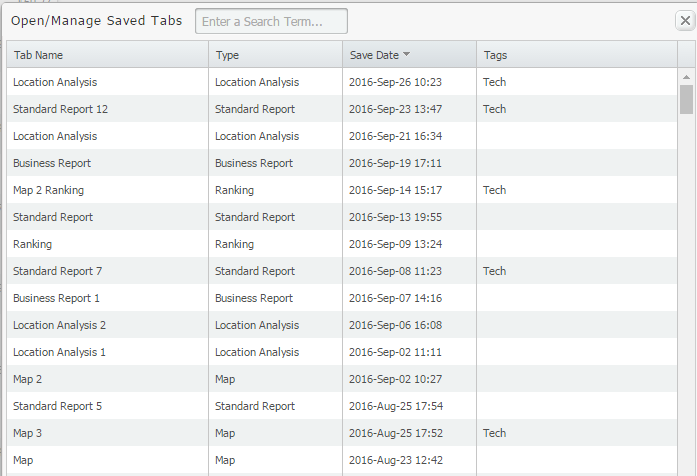Close the Open/Manage Saved Tabs dialog
This screenshot has width=697, height=476.
click(x=685, y=20)
